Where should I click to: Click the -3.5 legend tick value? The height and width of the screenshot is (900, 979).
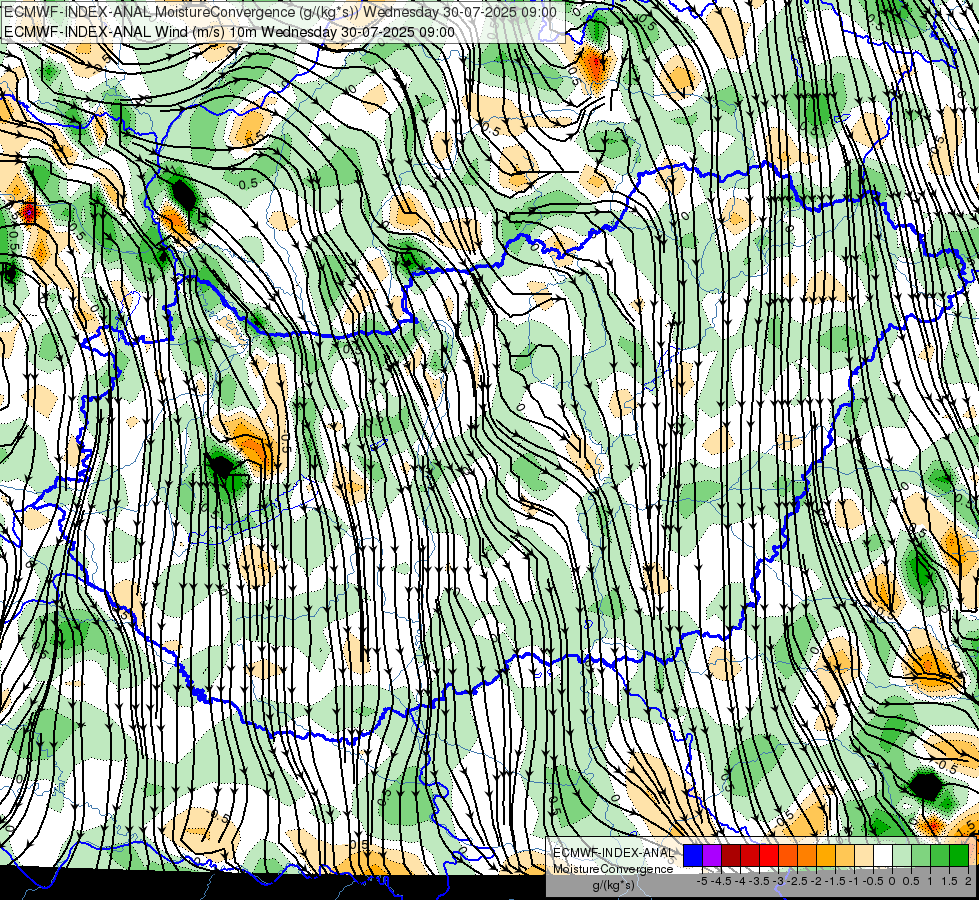coord(760,881)
